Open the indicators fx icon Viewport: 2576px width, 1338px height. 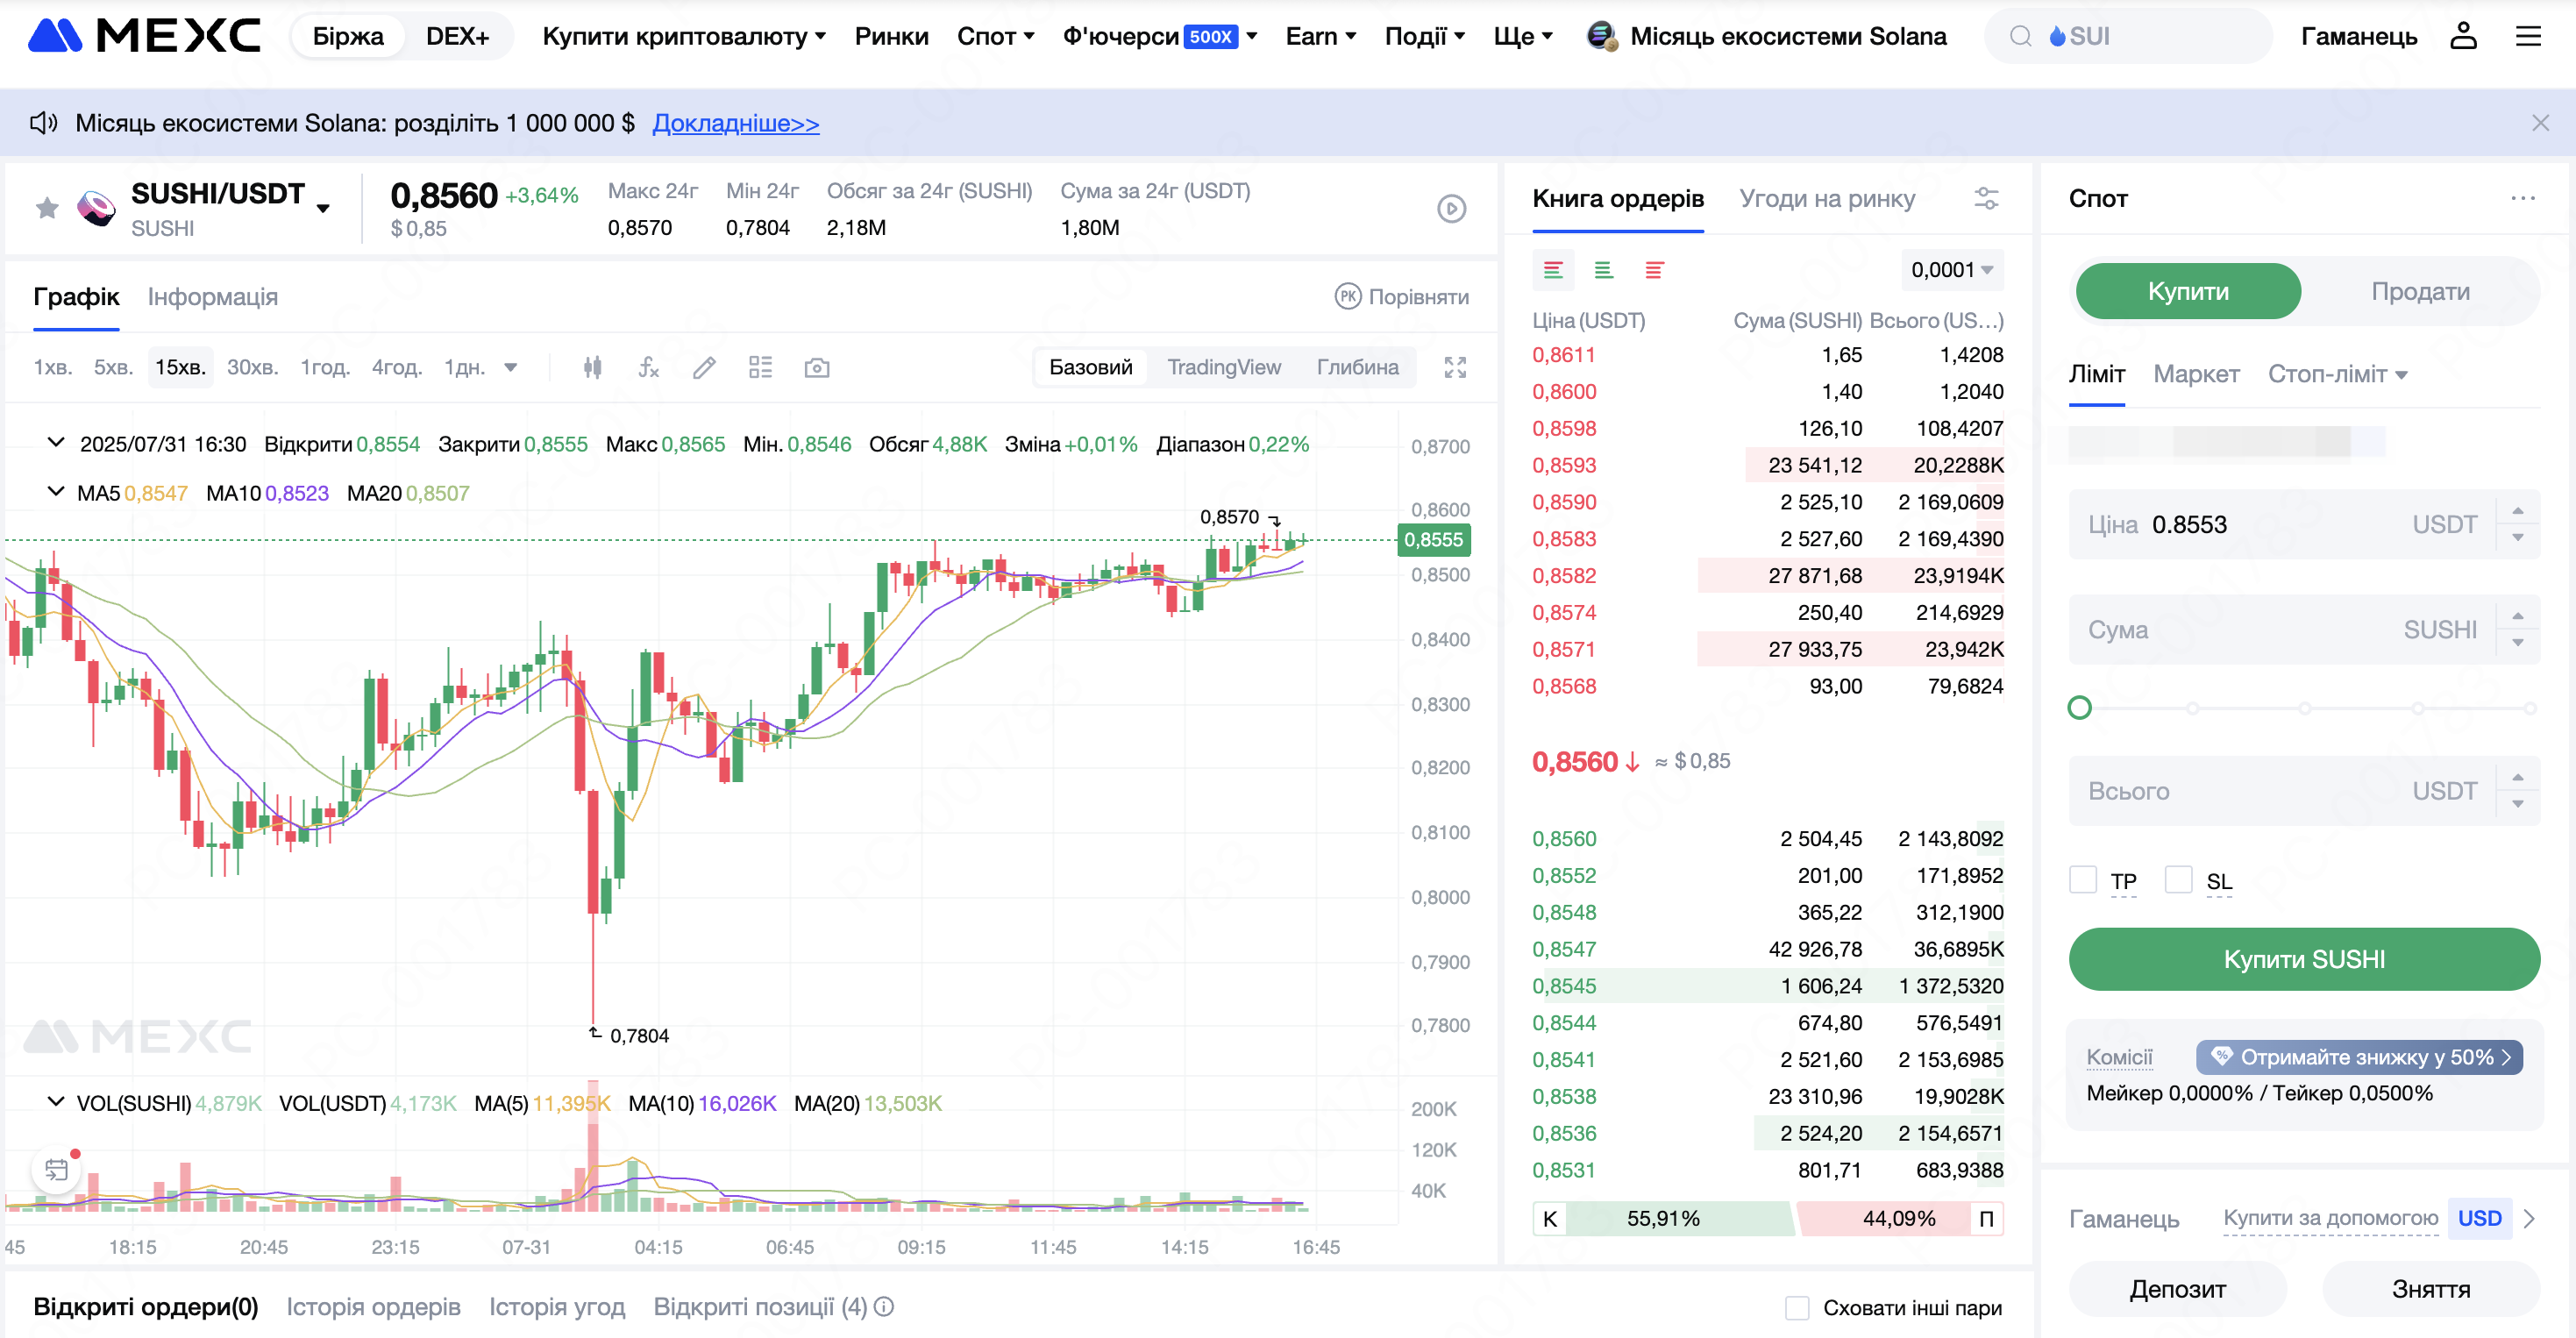tap(648, 367)
